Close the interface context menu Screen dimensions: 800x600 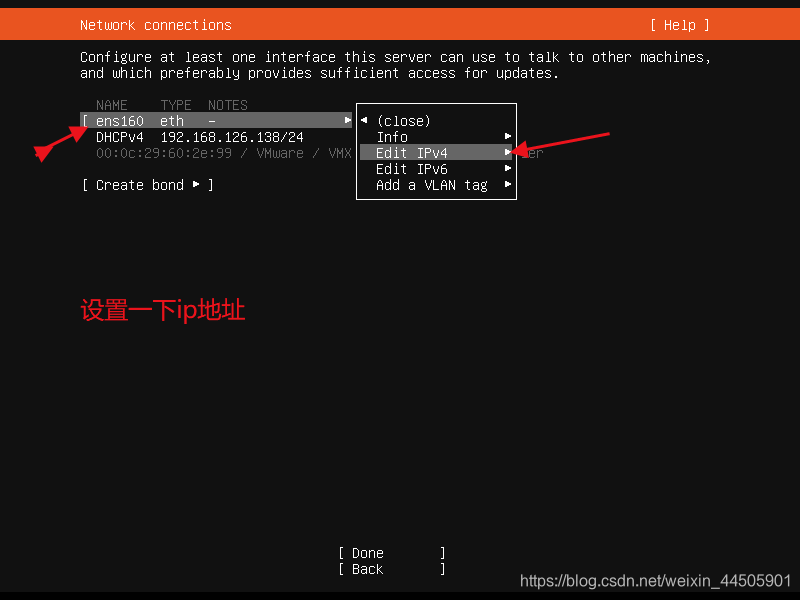(404, 121)
